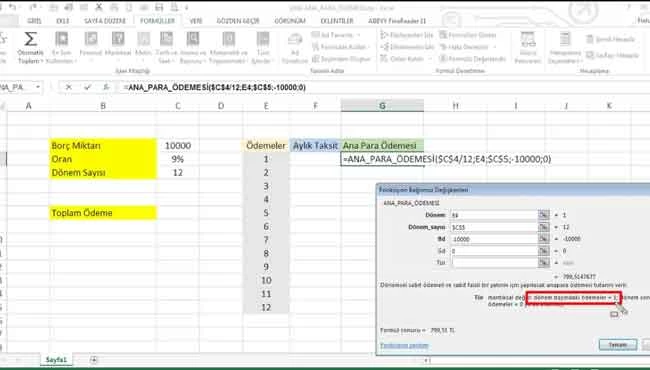Viewport: 650px width, 370px height.
Task: Switch to the VERİ tab
Action: 196,21
